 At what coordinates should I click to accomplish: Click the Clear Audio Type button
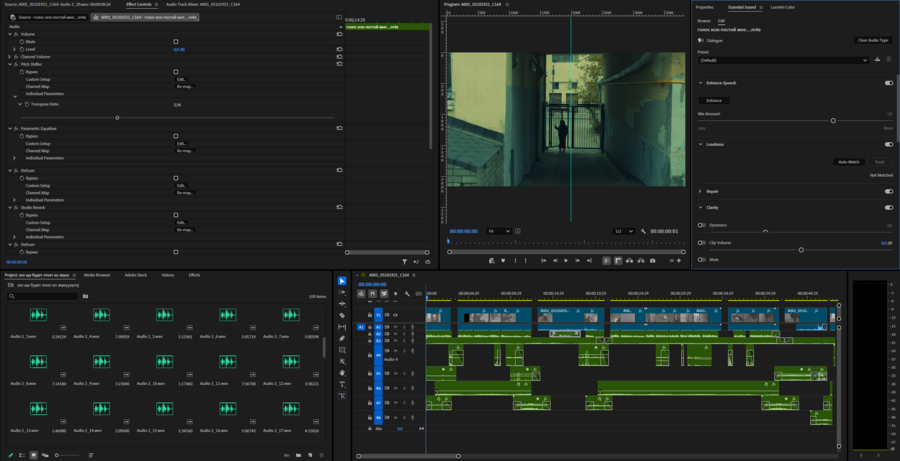tap(872, 40)
